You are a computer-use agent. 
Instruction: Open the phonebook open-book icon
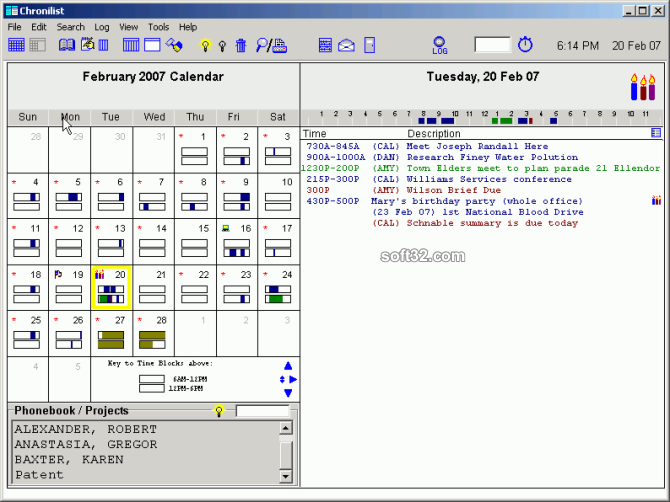(x=67, y=45)
